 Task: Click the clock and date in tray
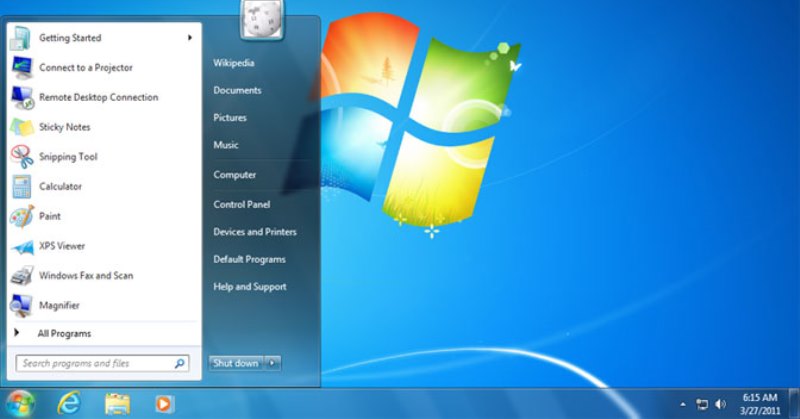click(x=760, y=404)
